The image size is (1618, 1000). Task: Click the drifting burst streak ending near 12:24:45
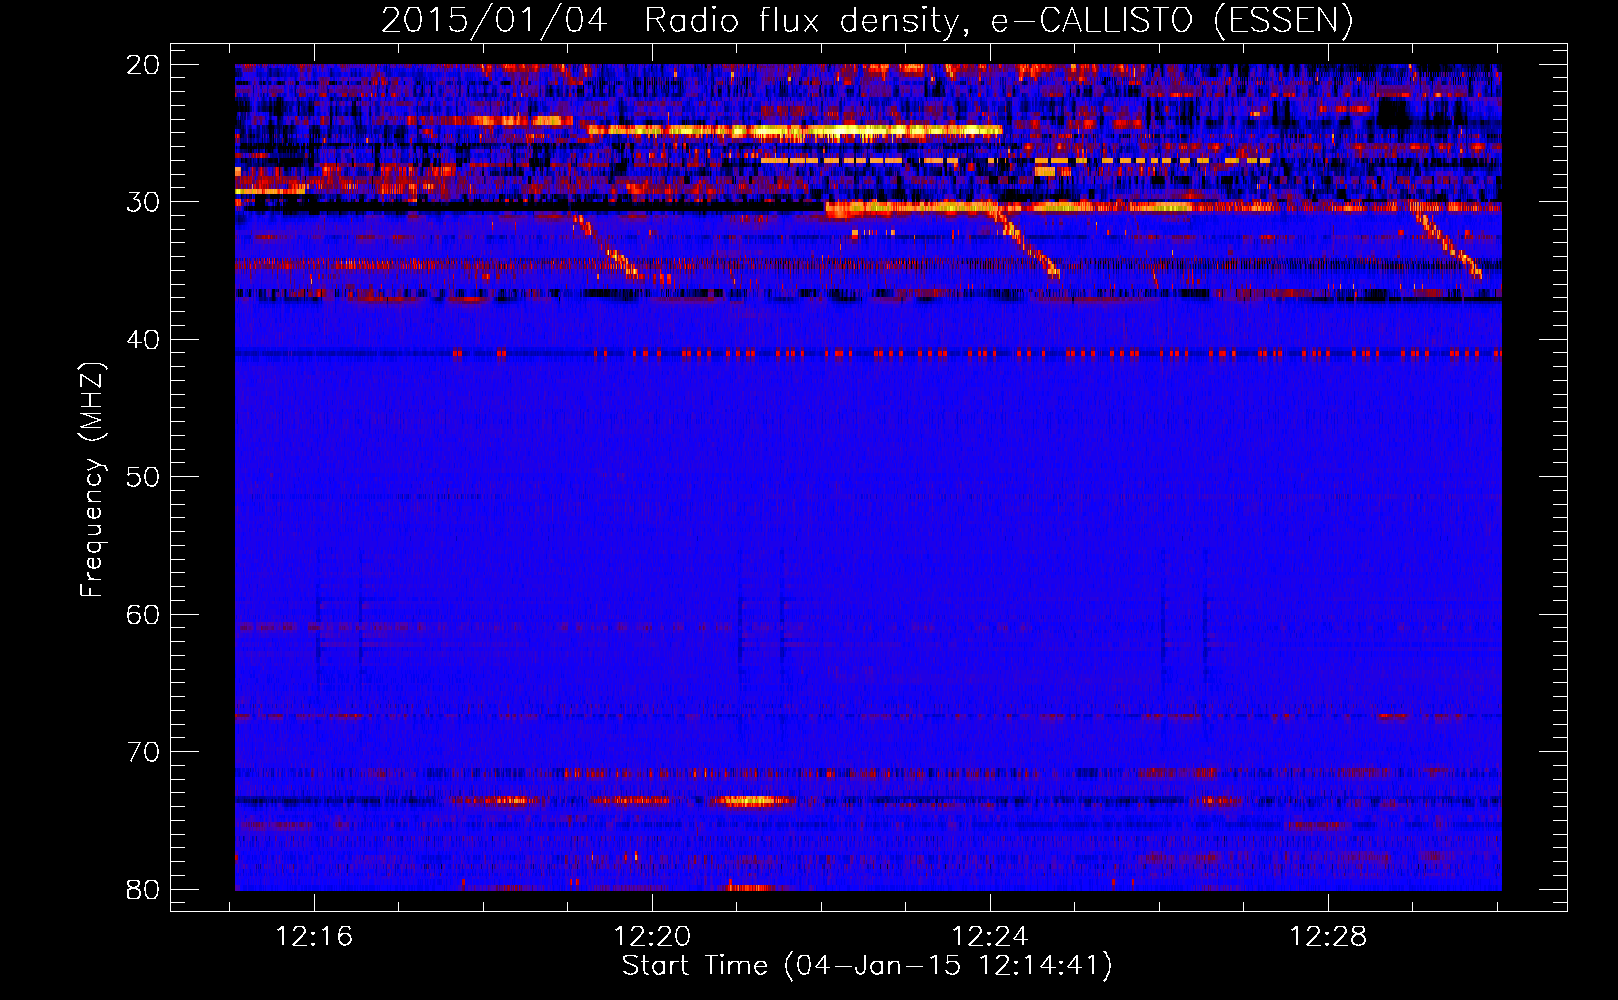tap(1025, 241)
